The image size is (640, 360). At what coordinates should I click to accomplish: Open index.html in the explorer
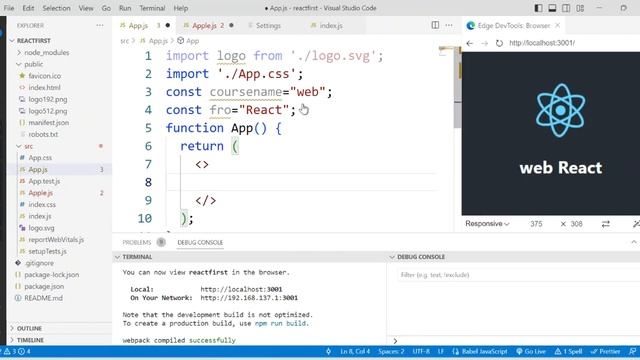44,88
